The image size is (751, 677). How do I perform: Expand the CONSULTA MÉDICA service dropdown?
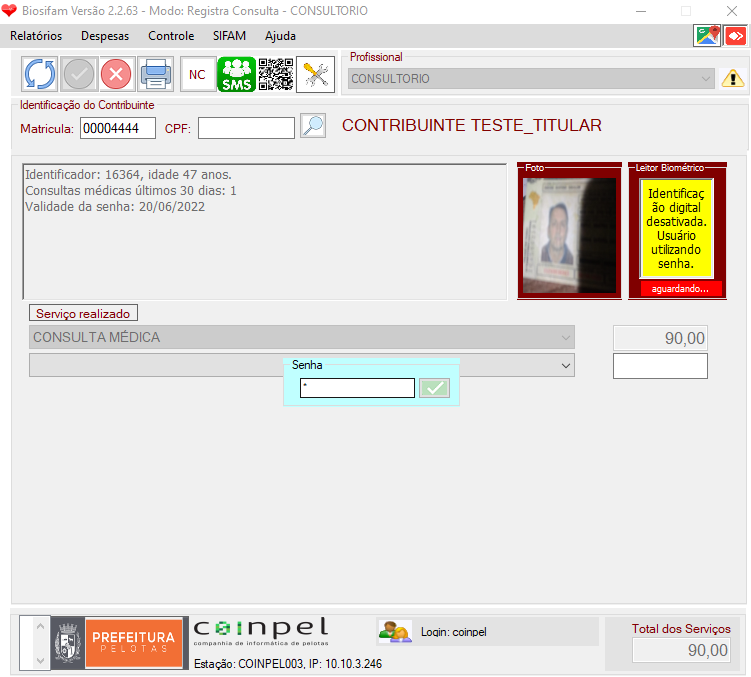tap(566, 337)
